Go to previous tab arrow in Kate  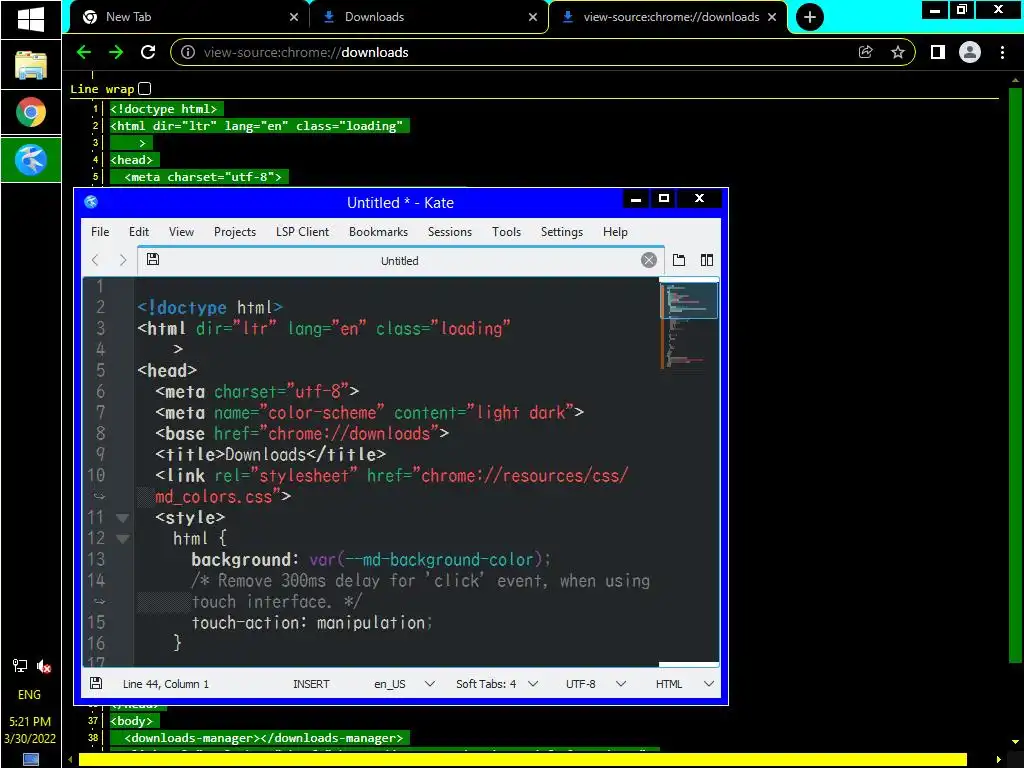[95, 260]
